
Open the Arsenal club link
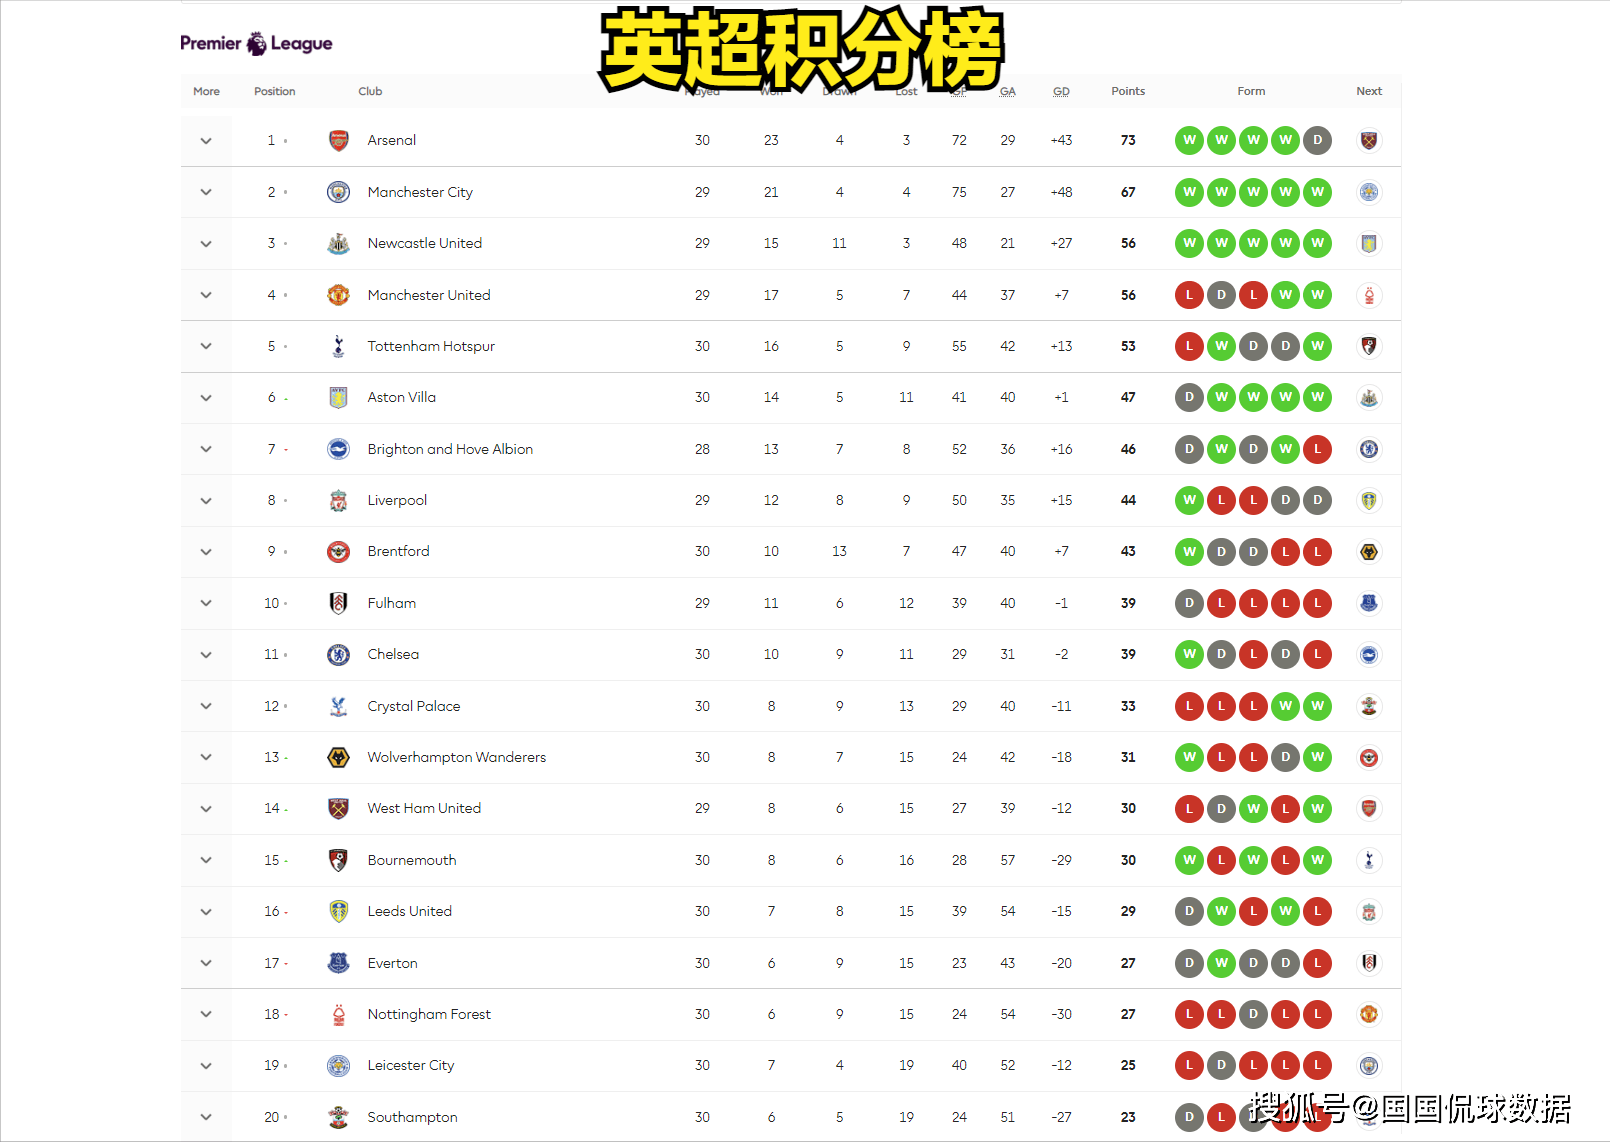pos(392,140)
